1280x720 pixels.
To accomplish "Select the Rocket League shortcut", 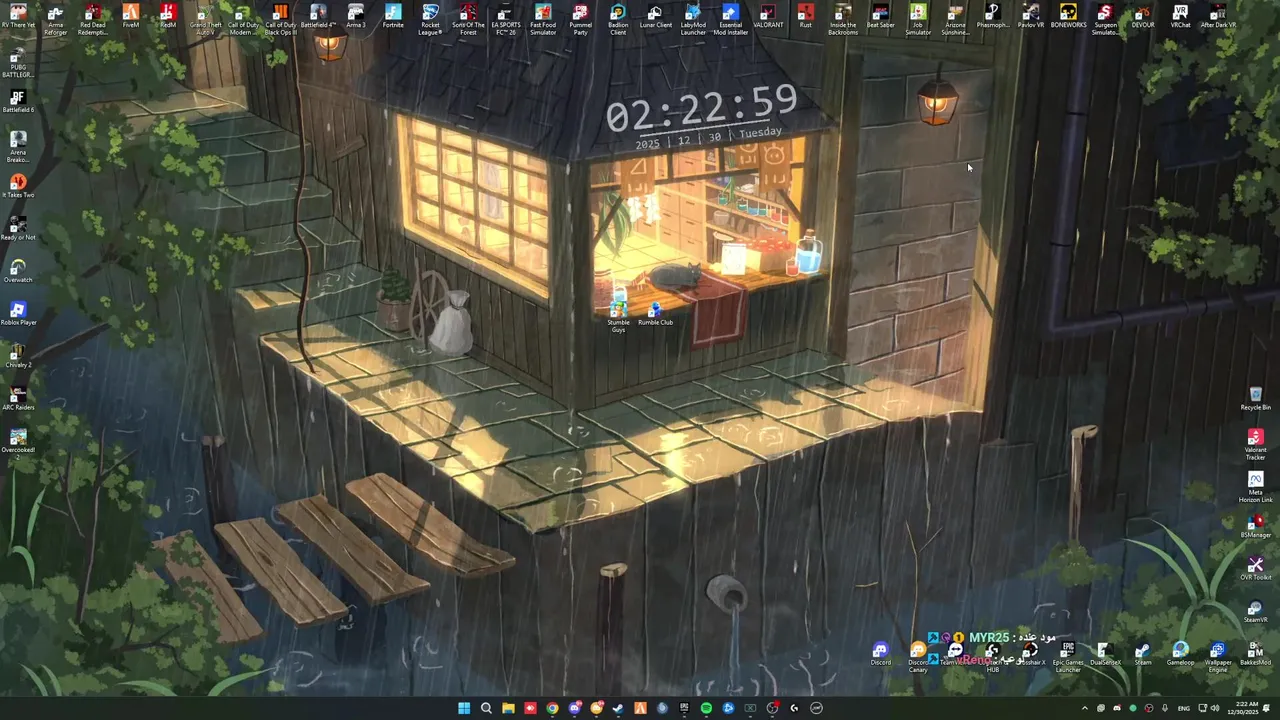I will tap(430, 19).
